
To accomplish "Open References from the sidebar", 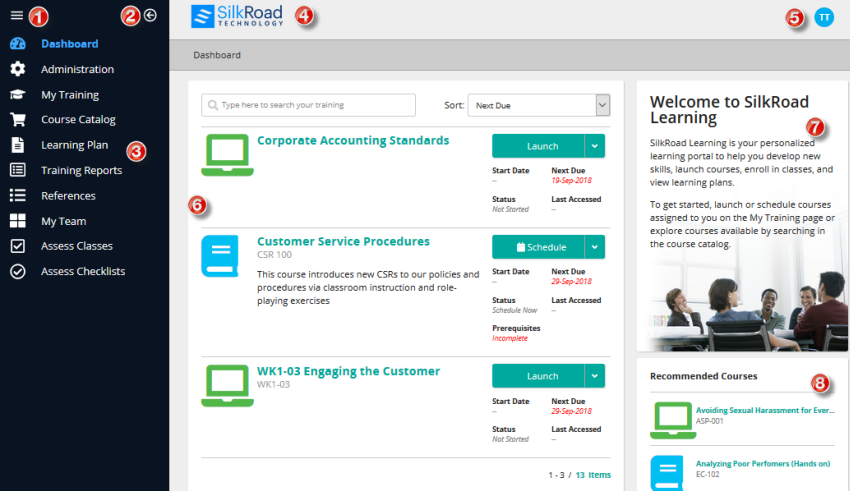I will click(68, 196).
